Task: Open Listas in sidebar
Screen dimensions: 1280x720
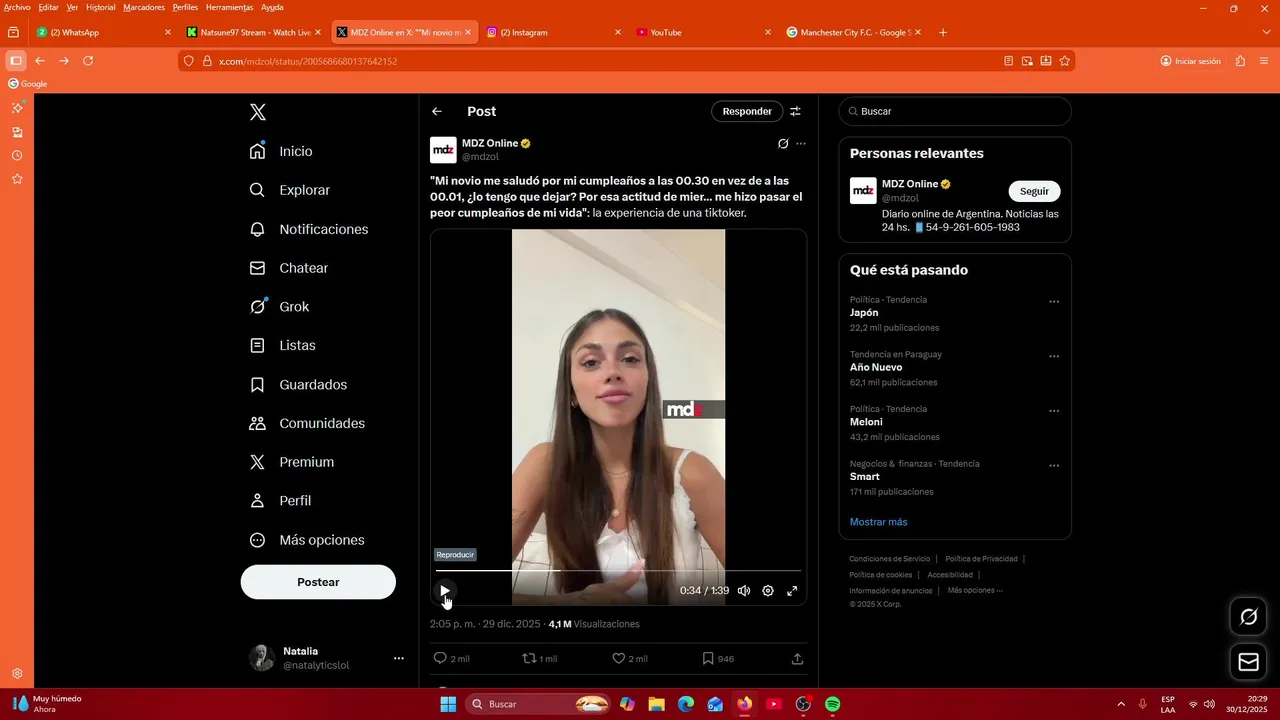Action: [x=282, y=345]
